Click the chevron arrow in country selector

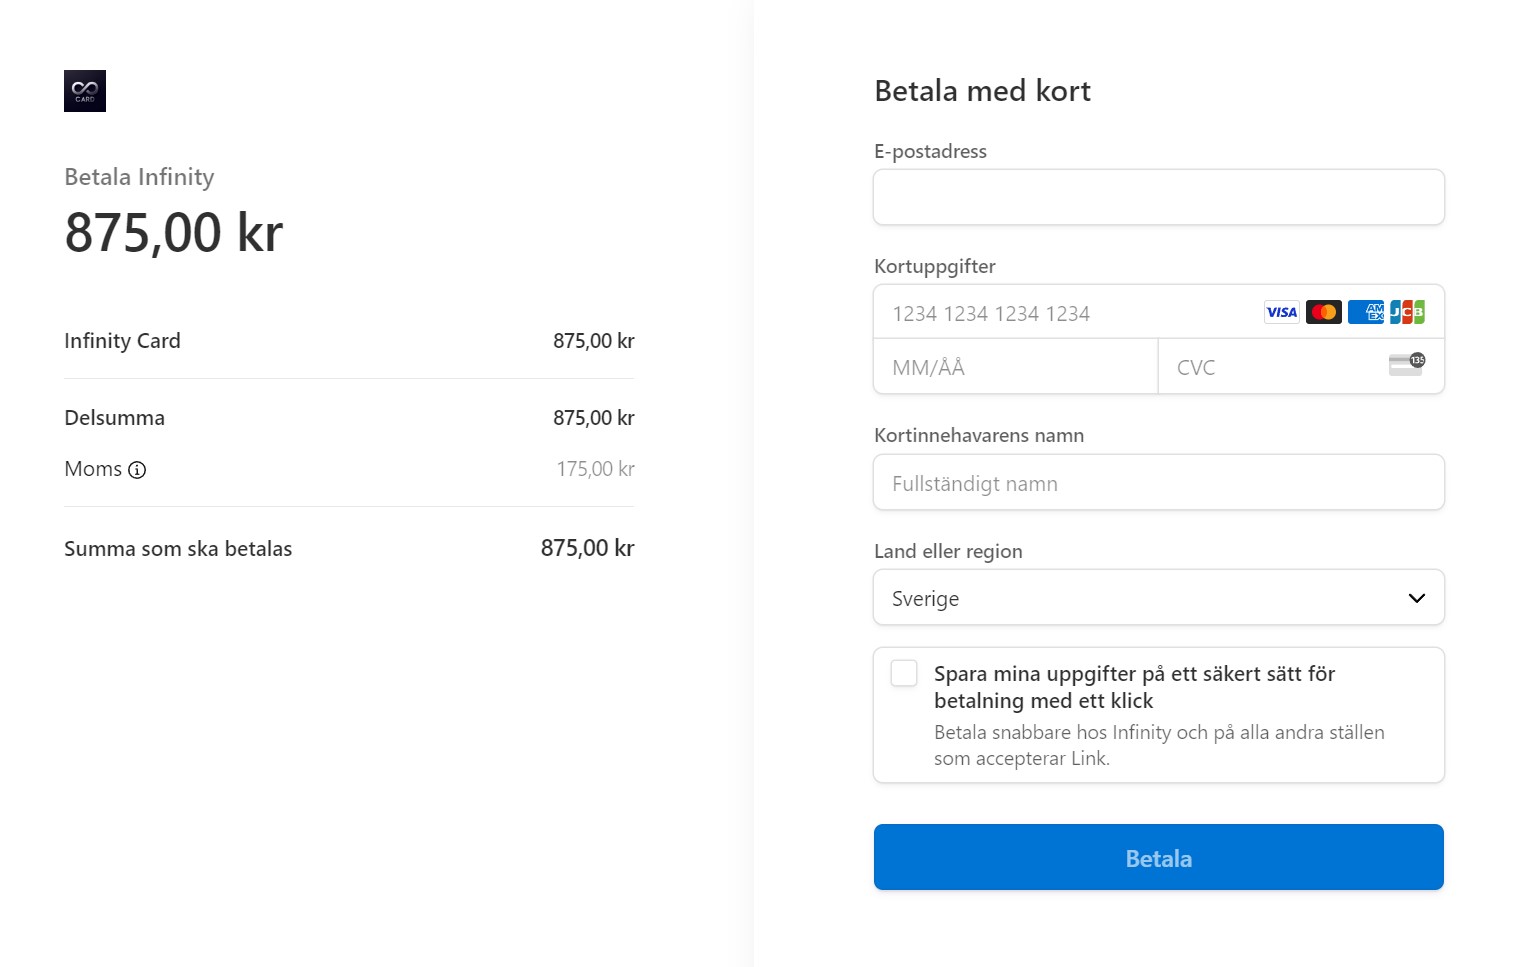point(1416,598)
